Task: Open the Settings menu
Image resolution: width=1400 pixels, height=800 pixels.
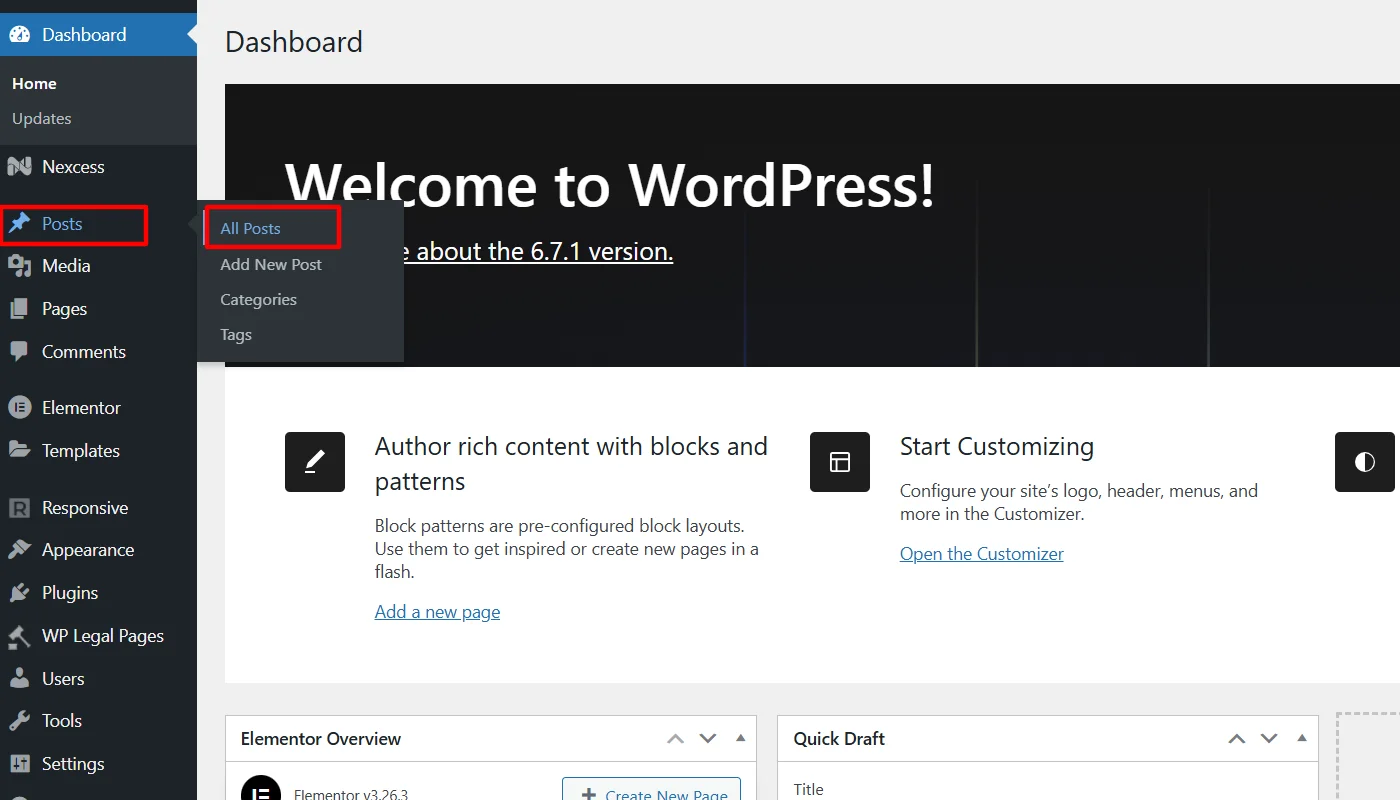Action: coord(98,764)
